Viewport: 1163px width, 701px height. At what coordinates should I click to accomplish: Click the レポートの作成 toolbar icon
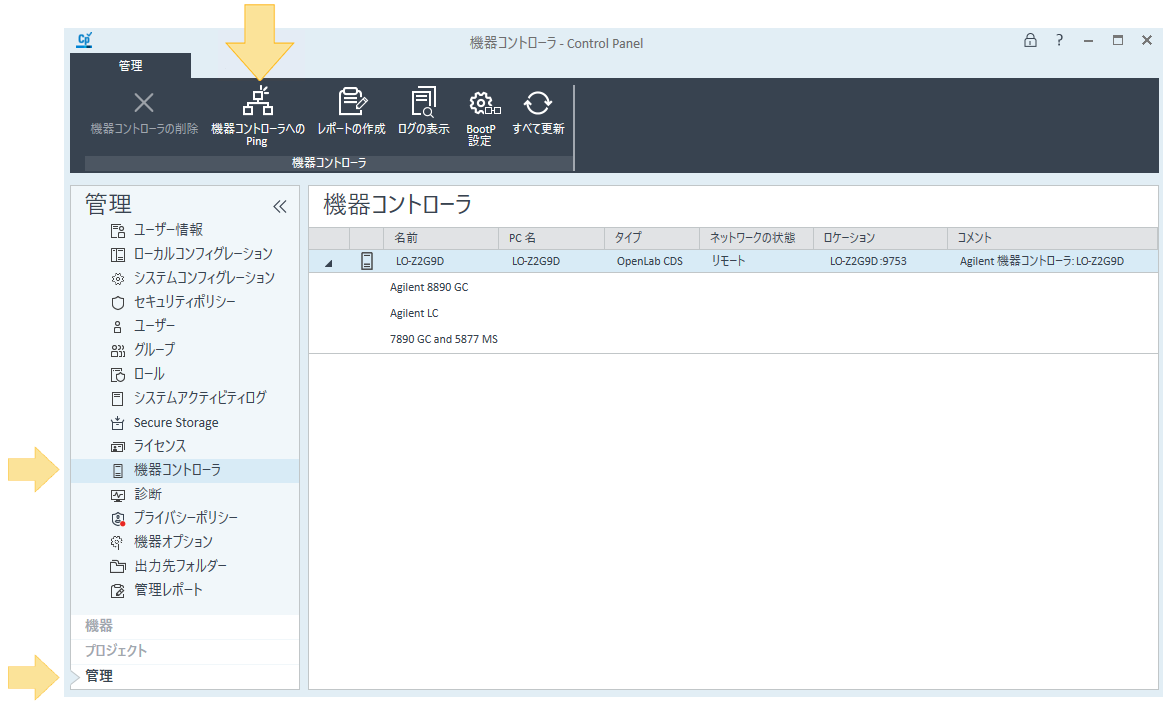point(351,103)
